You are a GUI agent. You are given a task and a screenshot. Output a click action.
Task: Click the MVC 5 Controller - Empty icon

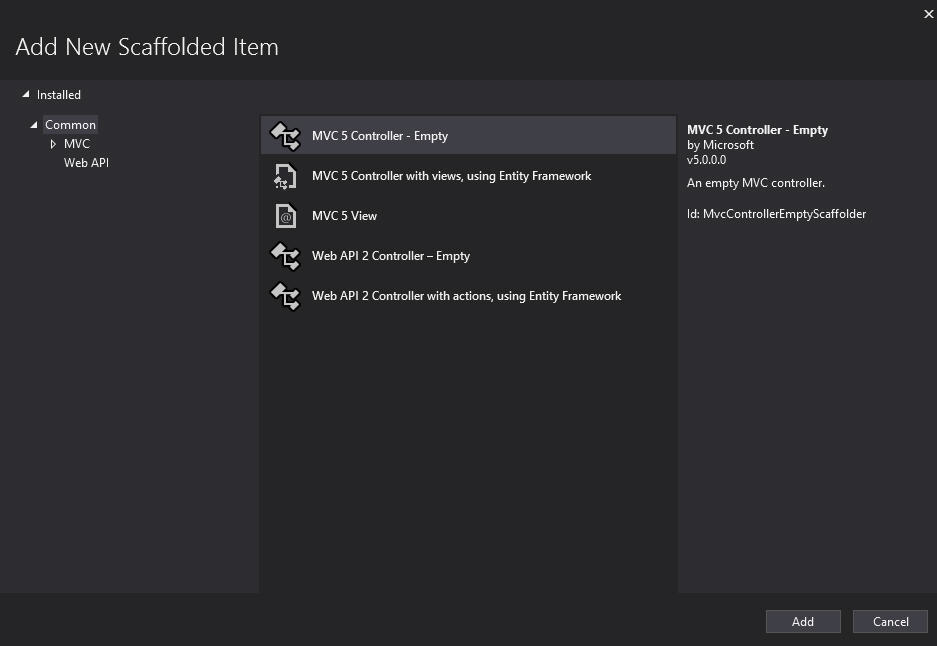tap(285, 136)
